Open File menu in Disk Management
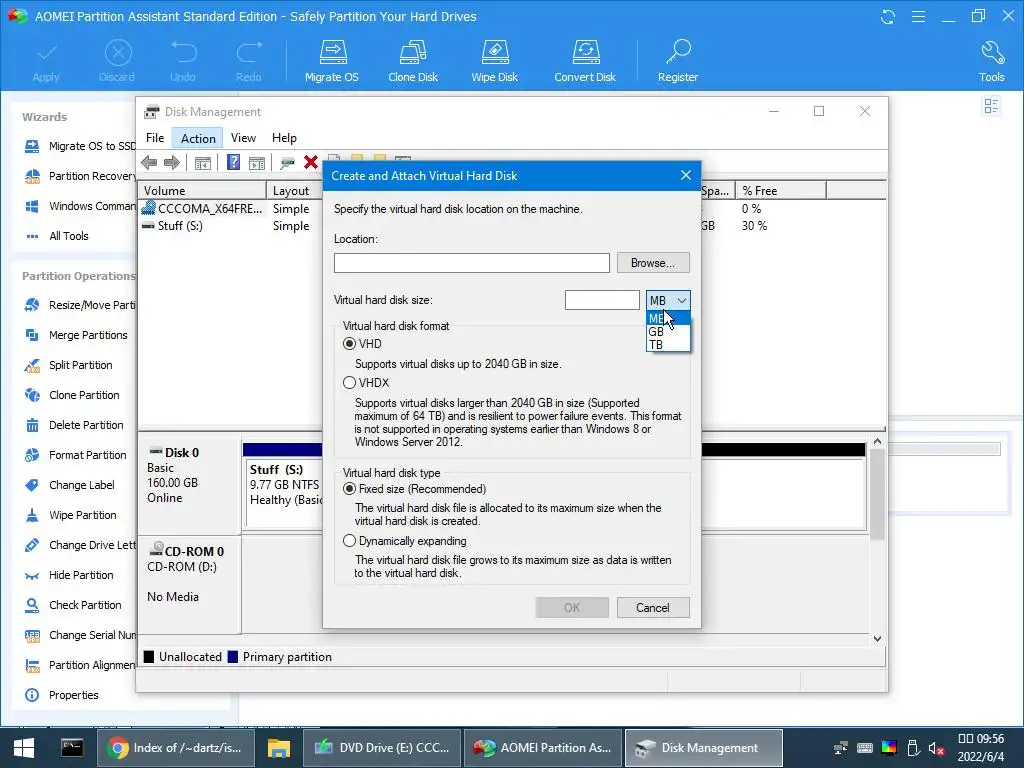This screenshot has height=768, width=1024. pyautogui.click(x=155, y=138)
